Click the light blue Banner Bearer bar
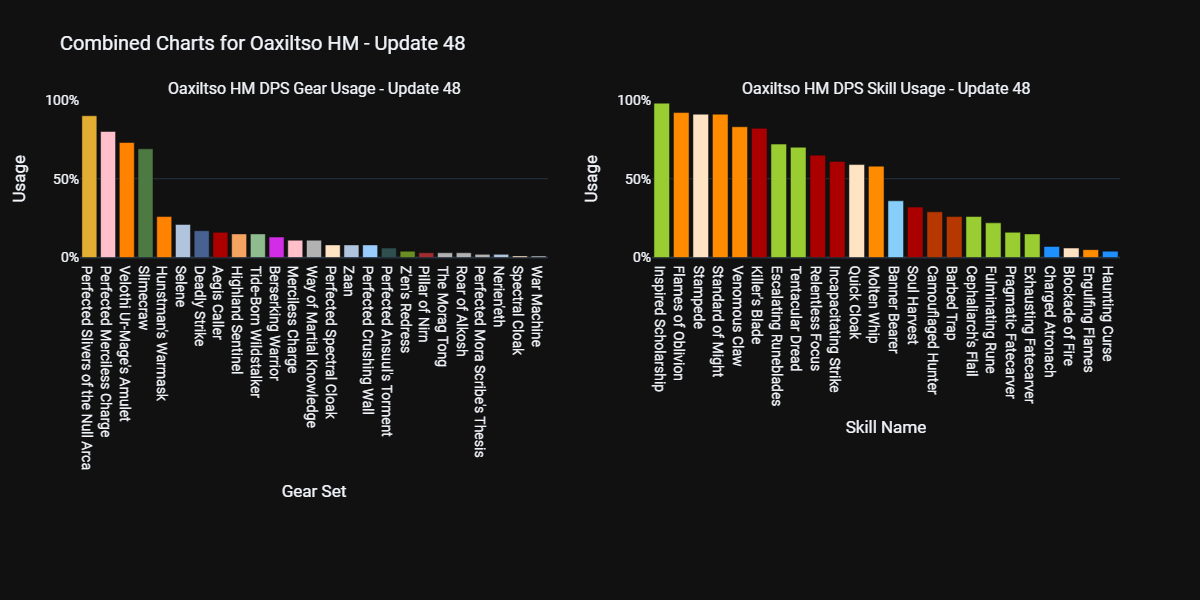The image size is (1200, 600). [896, 229]
